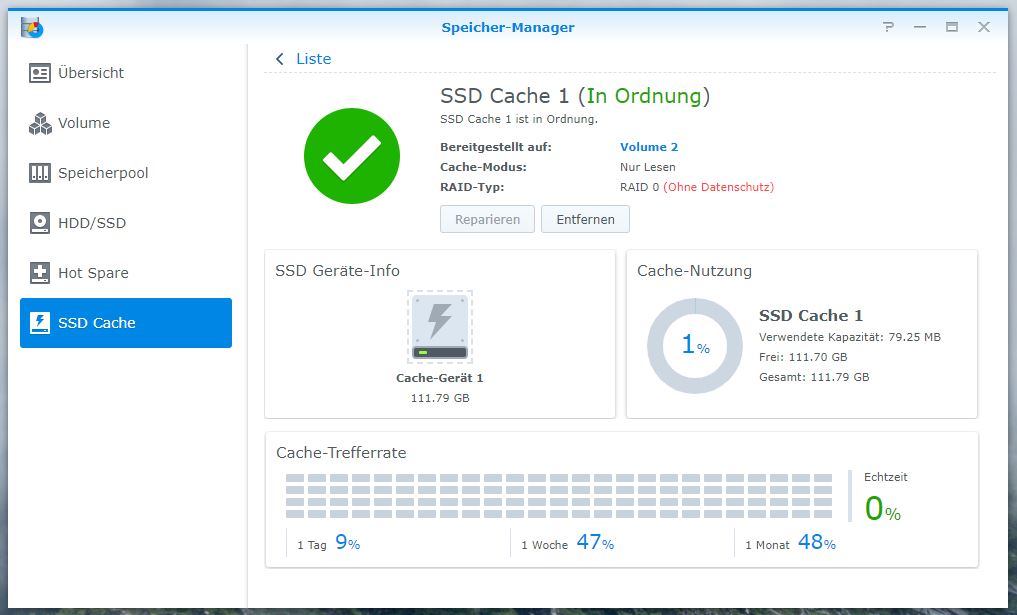Screen dimensions: 1017x615
Task: Click the Speicher-Manager app icon in title bar
Action: pyautogui.click(x=32, y=27)
